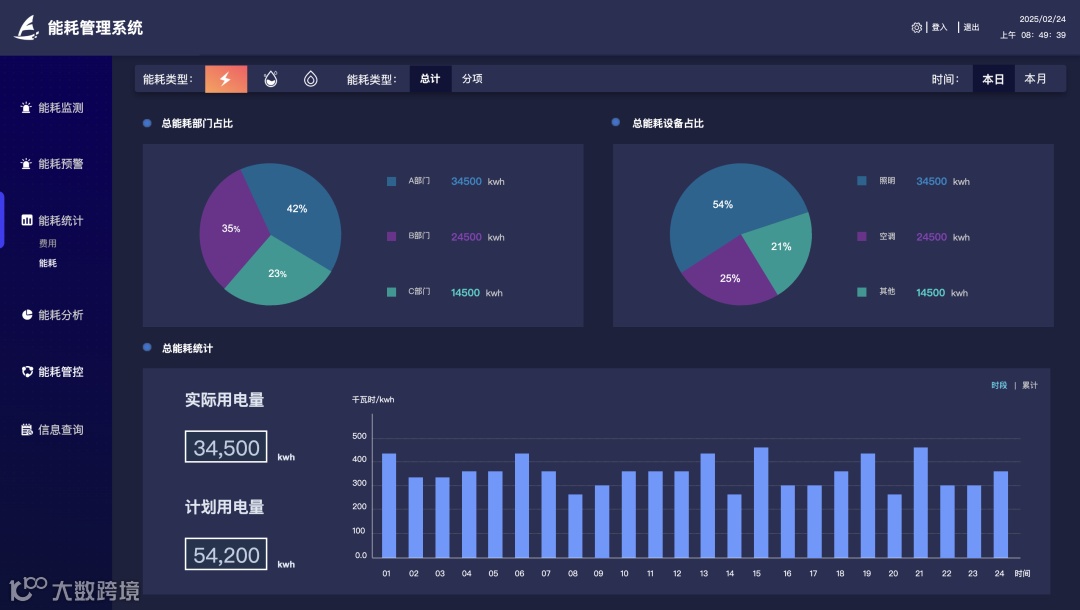1080x610 pixels.
Task: Select the water droplet energy type icon
Action: tap(311, 79)
